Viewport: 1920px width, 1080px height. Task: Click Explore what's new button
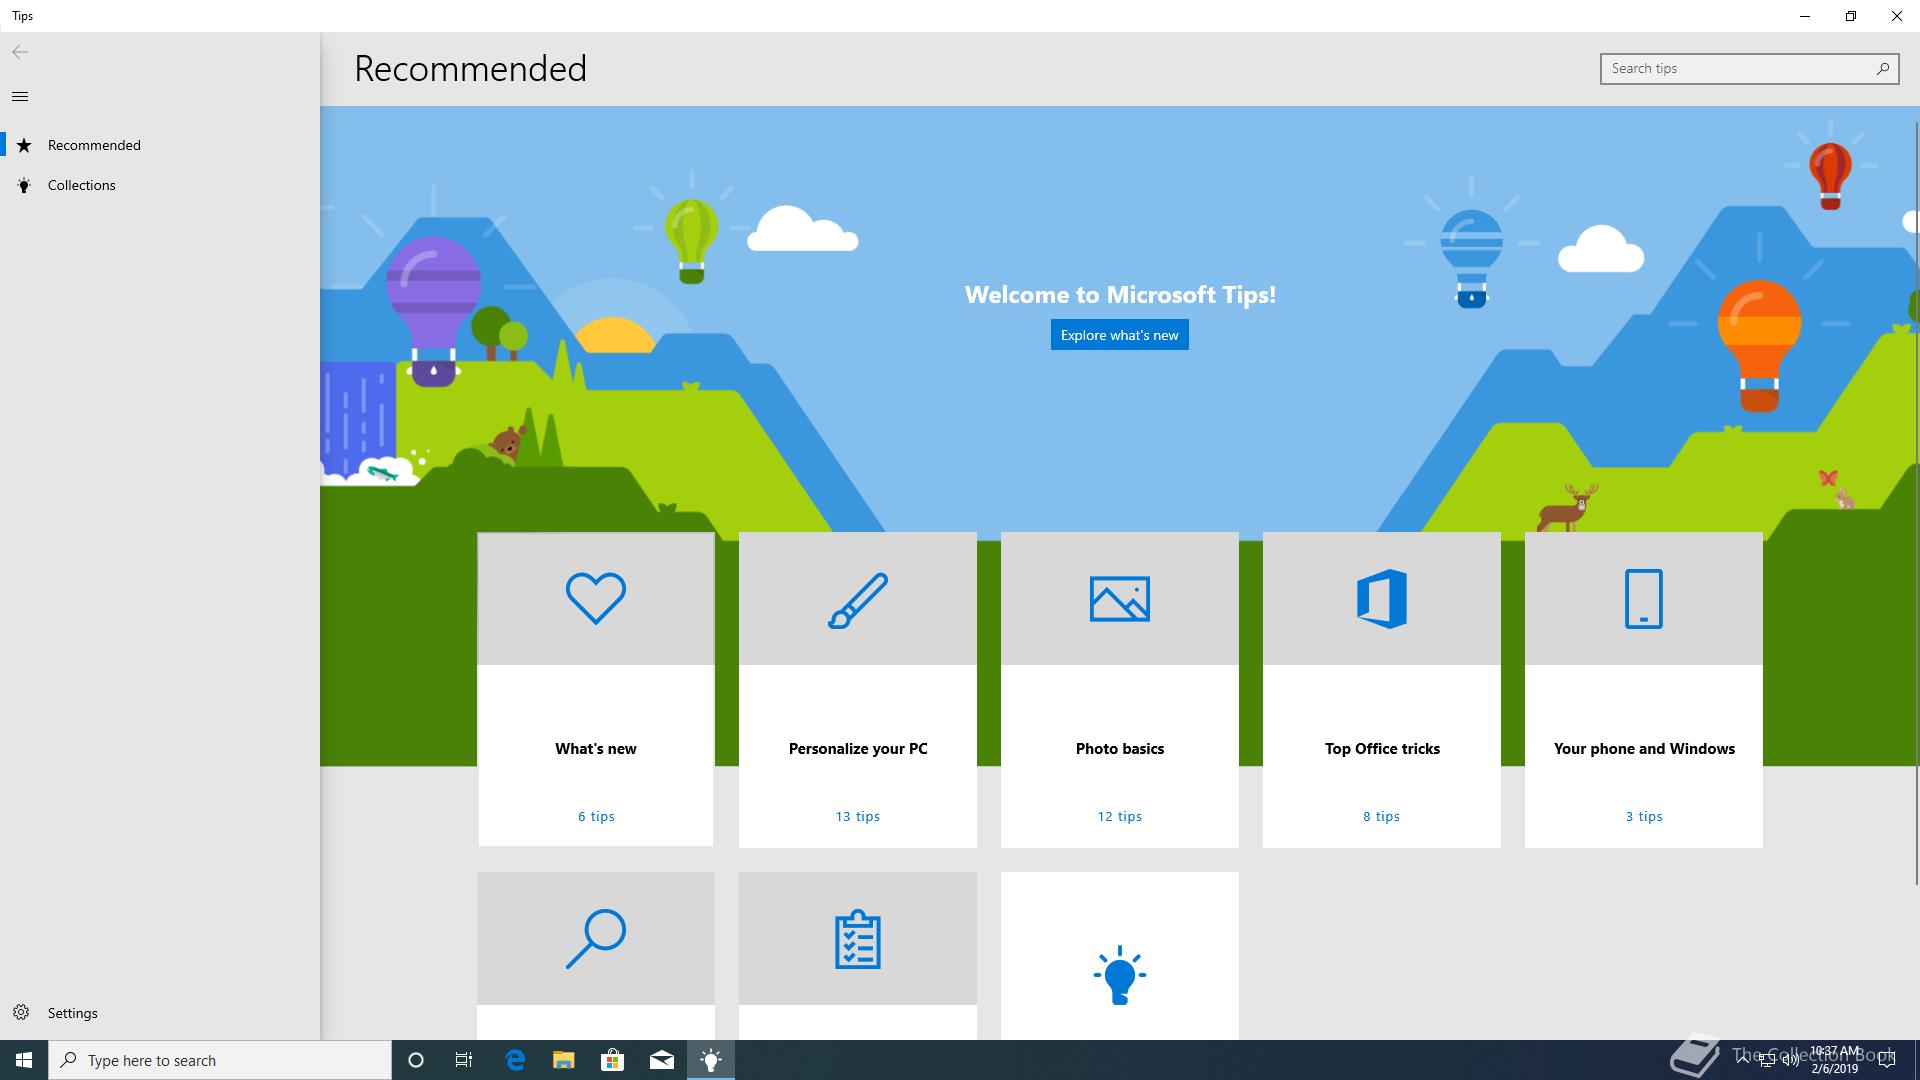pyautogui.click(x=1119, y=335)
